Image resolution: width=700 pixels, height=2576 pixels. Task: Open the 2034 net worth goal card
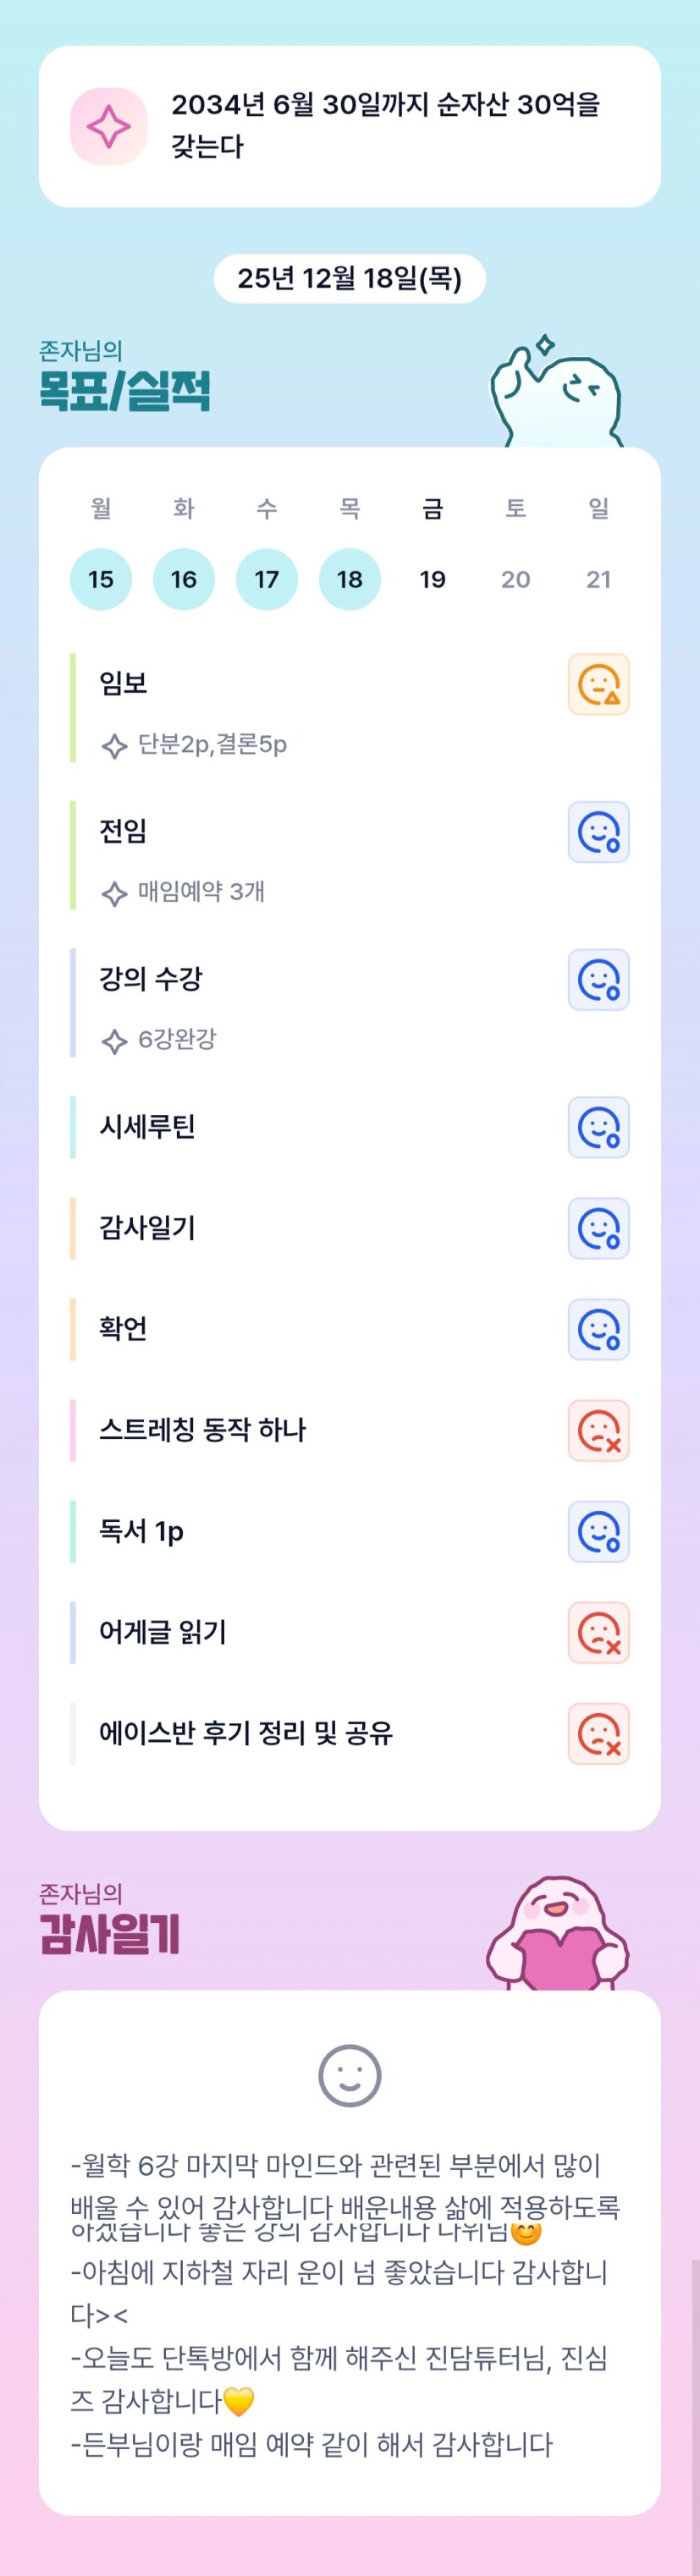pos(385,126)
